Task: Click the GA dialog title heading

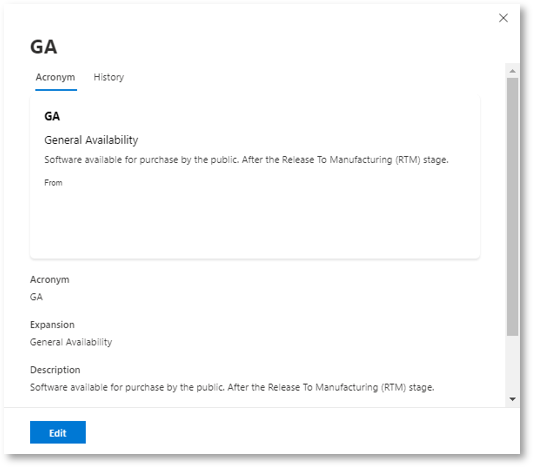Action: (x=44, y=47)
